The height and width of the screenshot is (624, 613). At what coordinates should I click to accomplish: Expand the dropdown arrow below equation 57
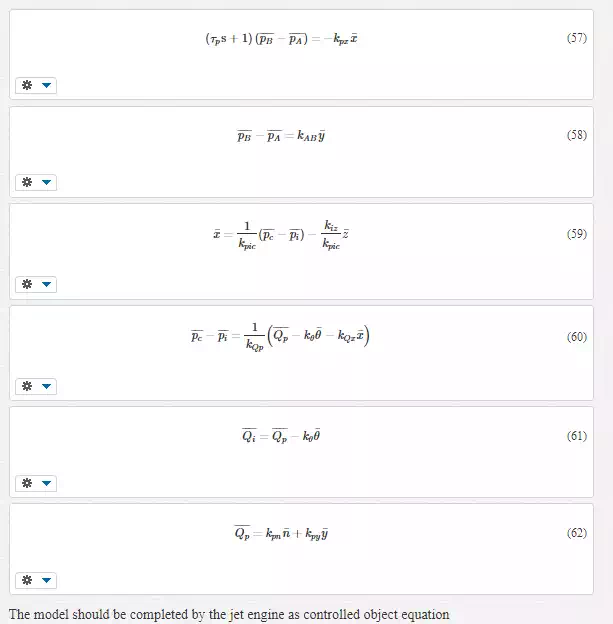(x=47, y=85)
